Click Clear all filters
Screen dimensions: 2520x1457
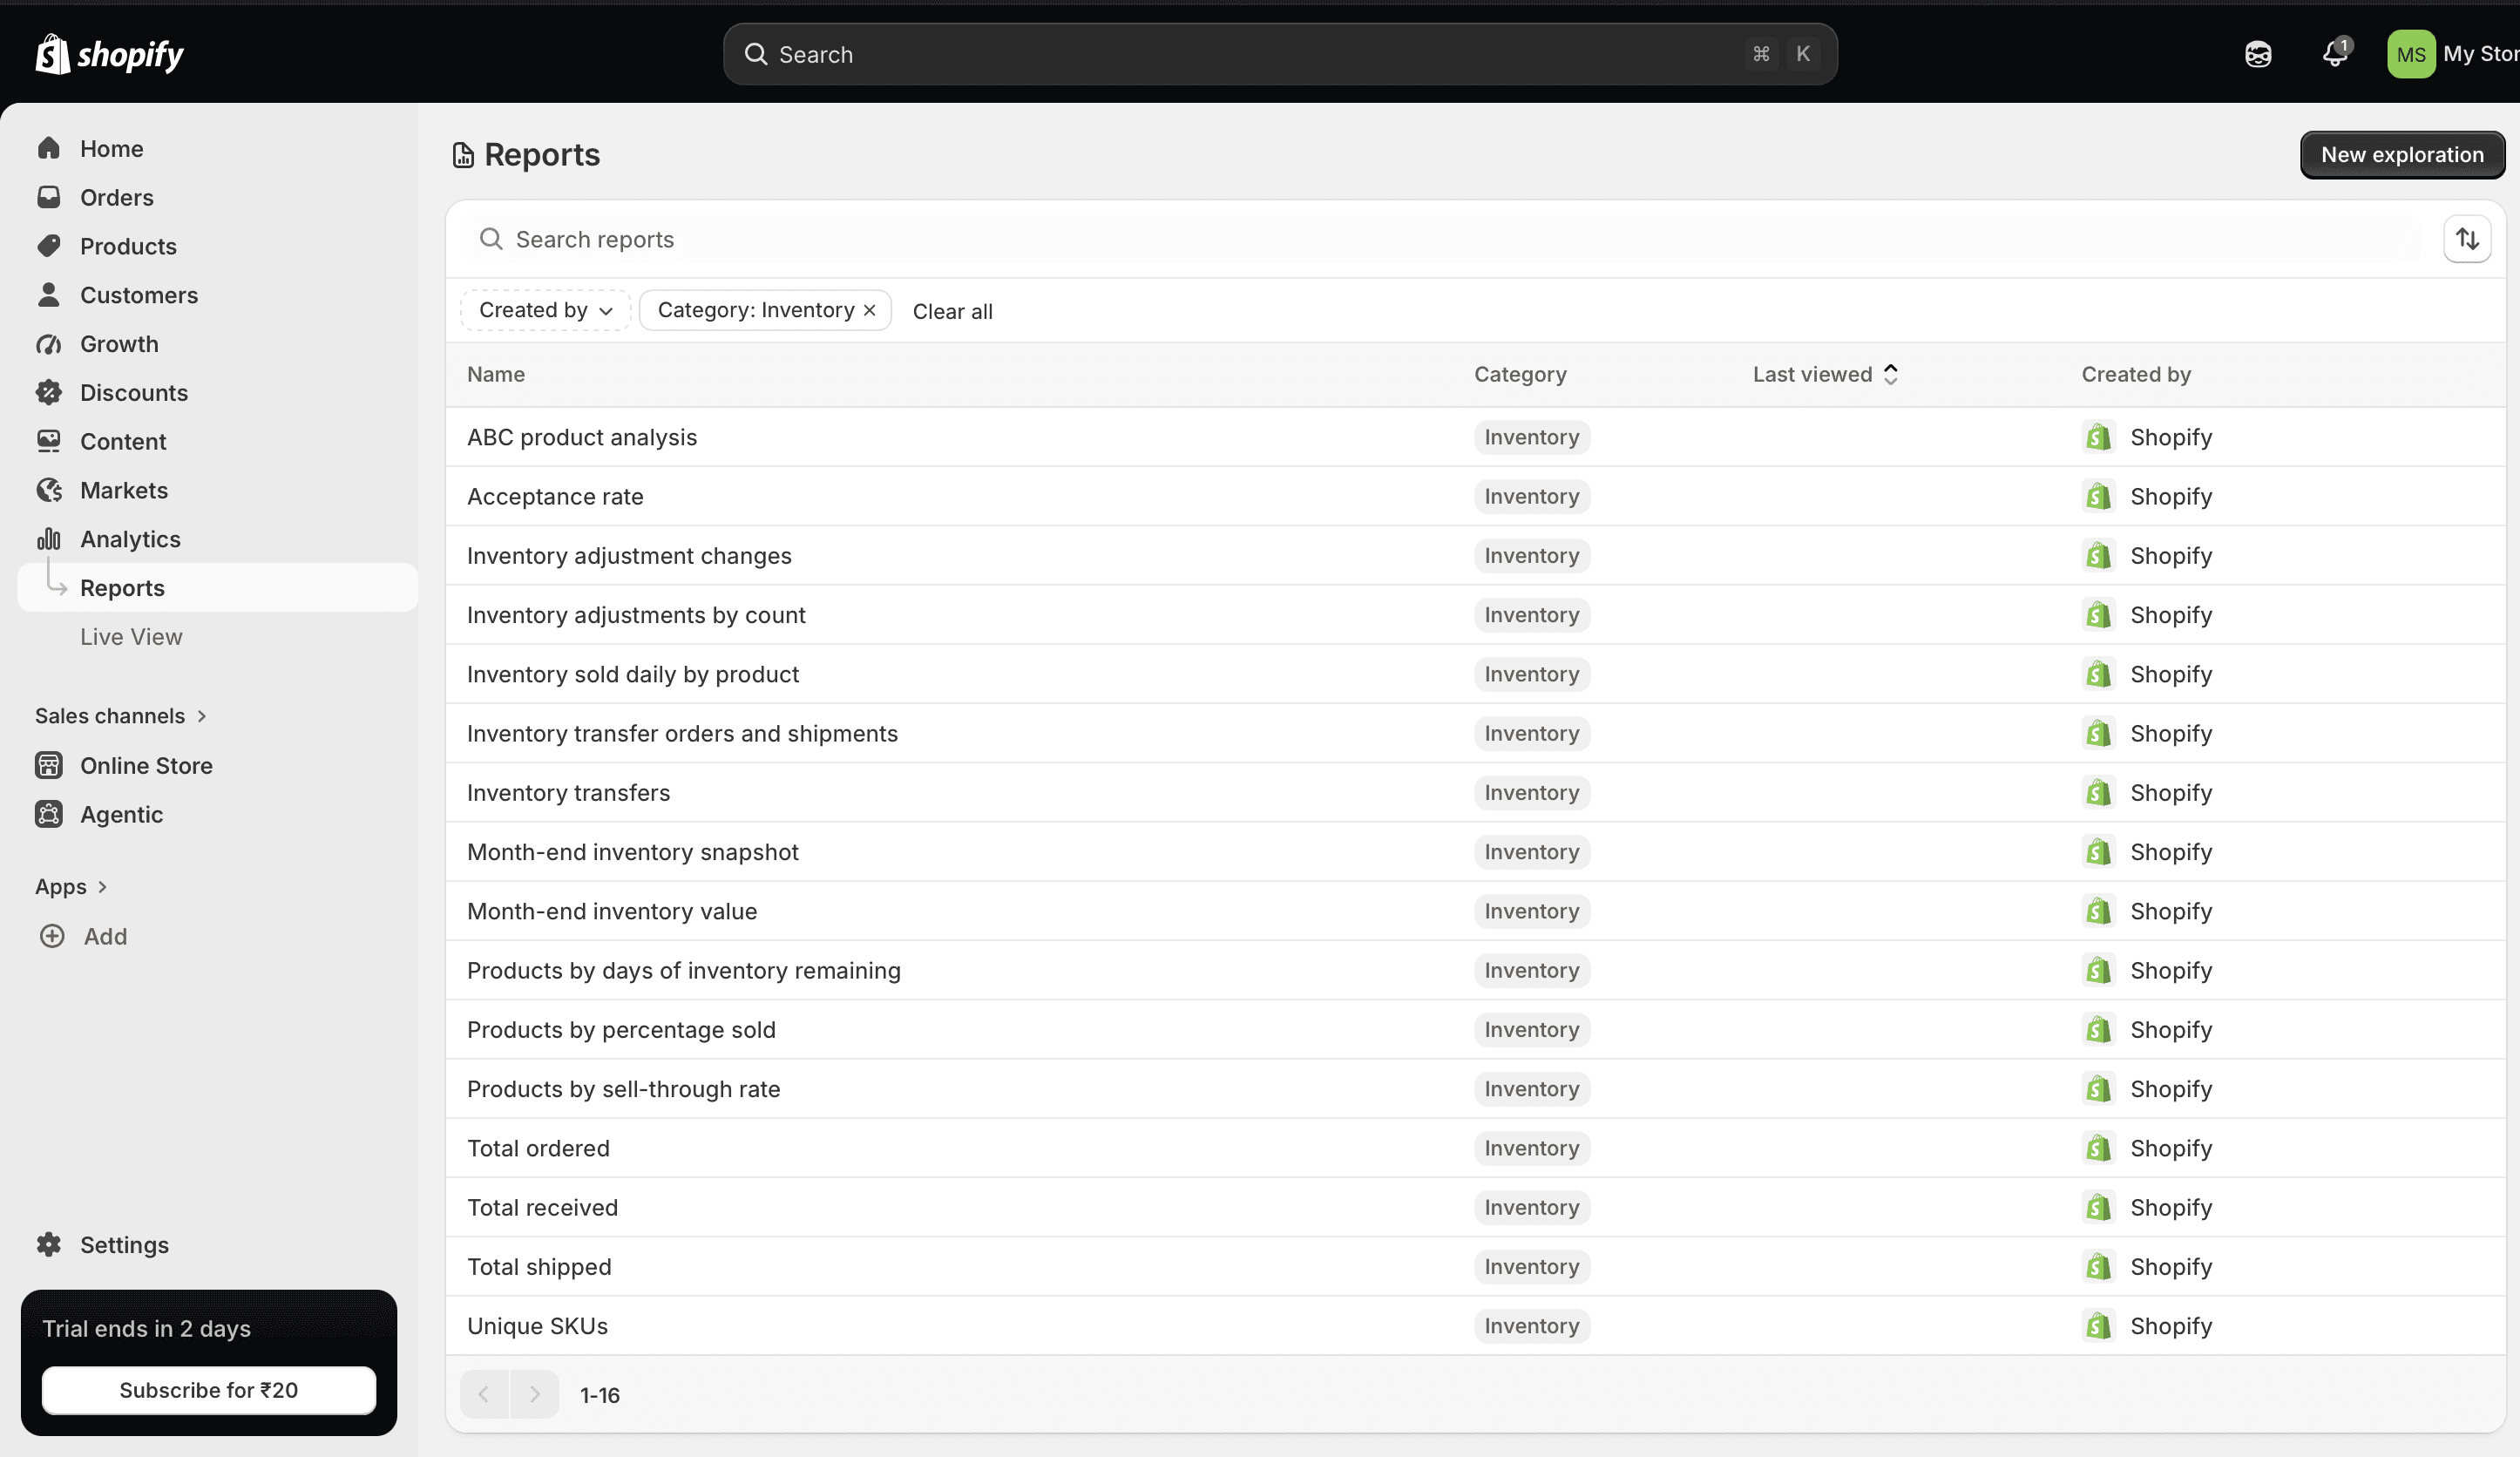(x=952, y=311)
